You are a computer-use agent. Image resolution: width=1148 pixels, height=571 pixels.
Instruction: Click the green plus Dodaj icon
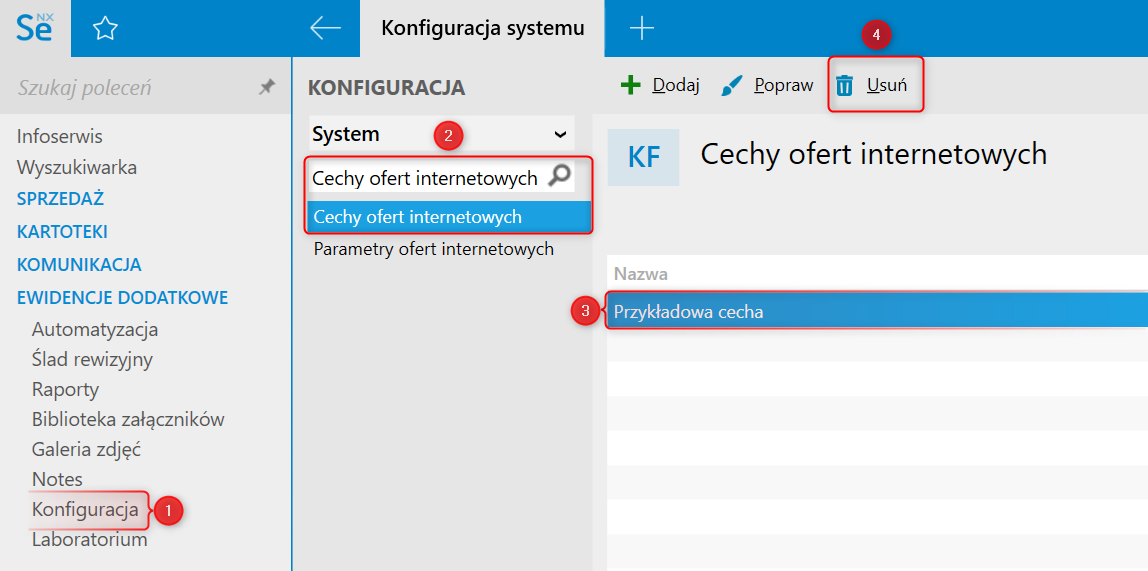click(x=630, y=85)
